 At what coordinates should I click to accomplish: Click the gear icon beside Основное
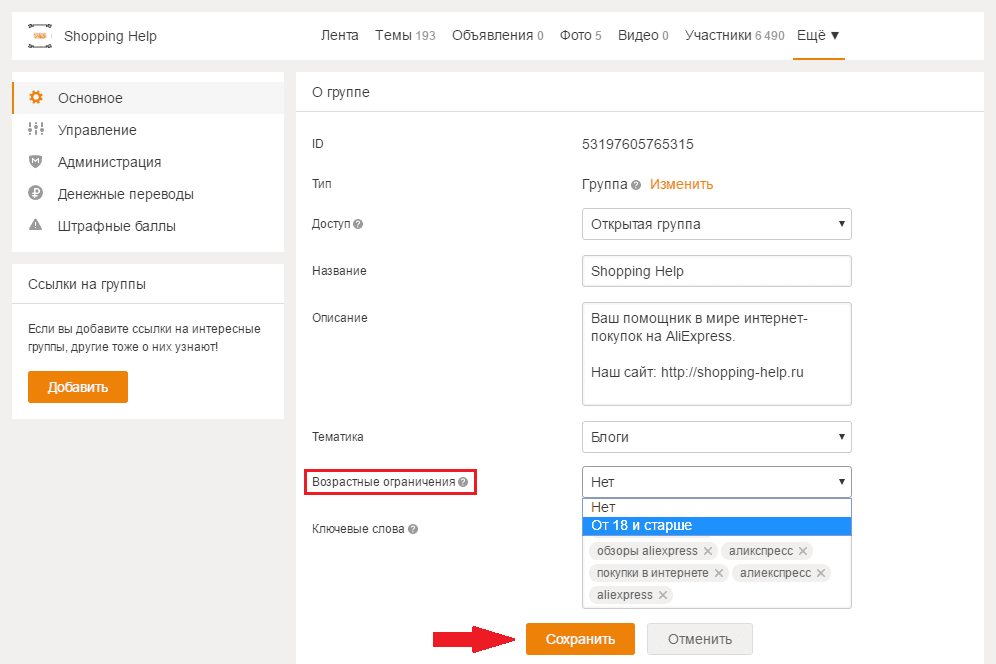pos(36,98)
